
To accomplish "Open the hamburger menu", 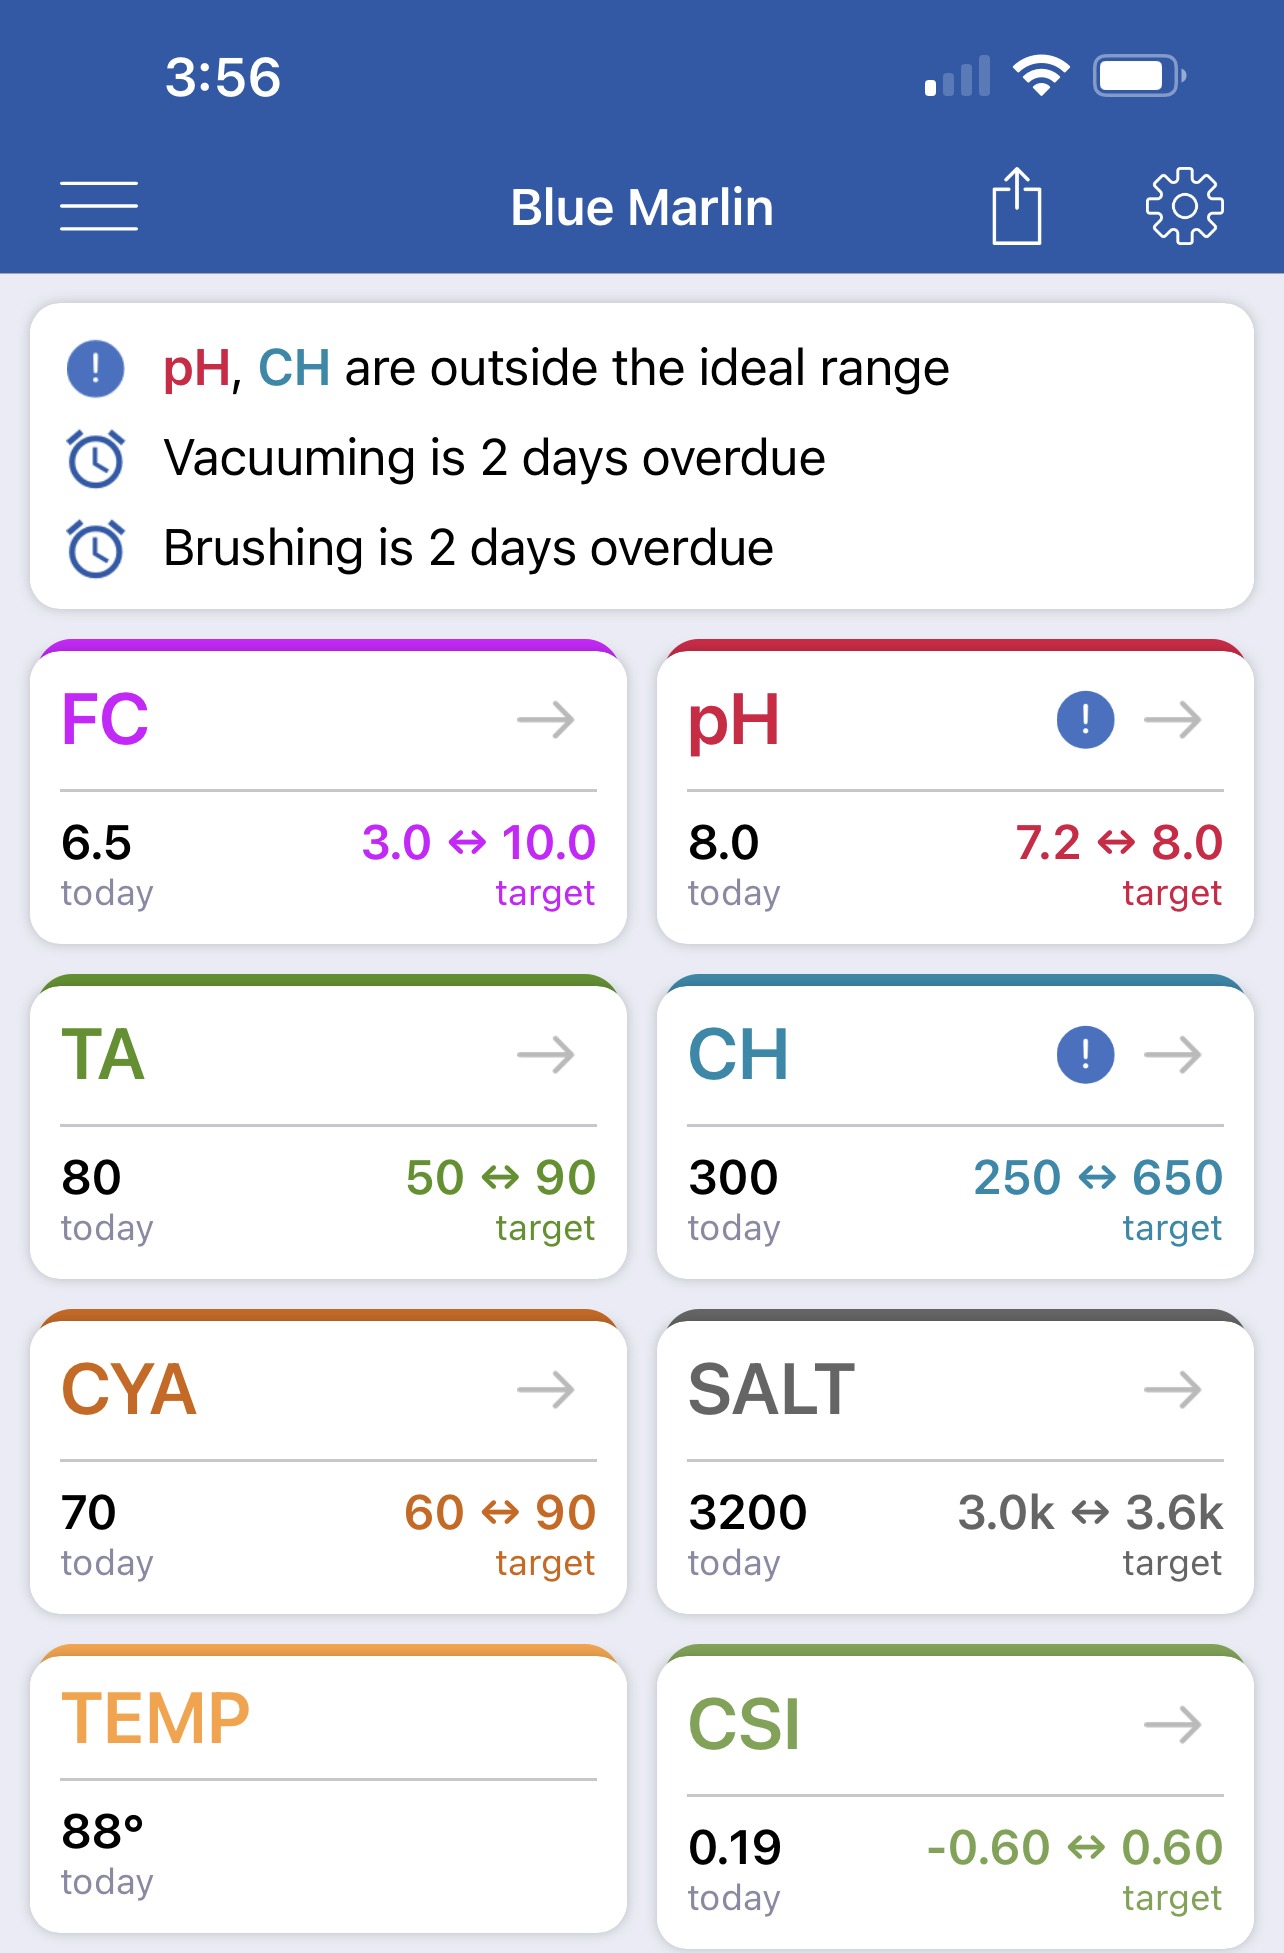I will coord(98,206).
